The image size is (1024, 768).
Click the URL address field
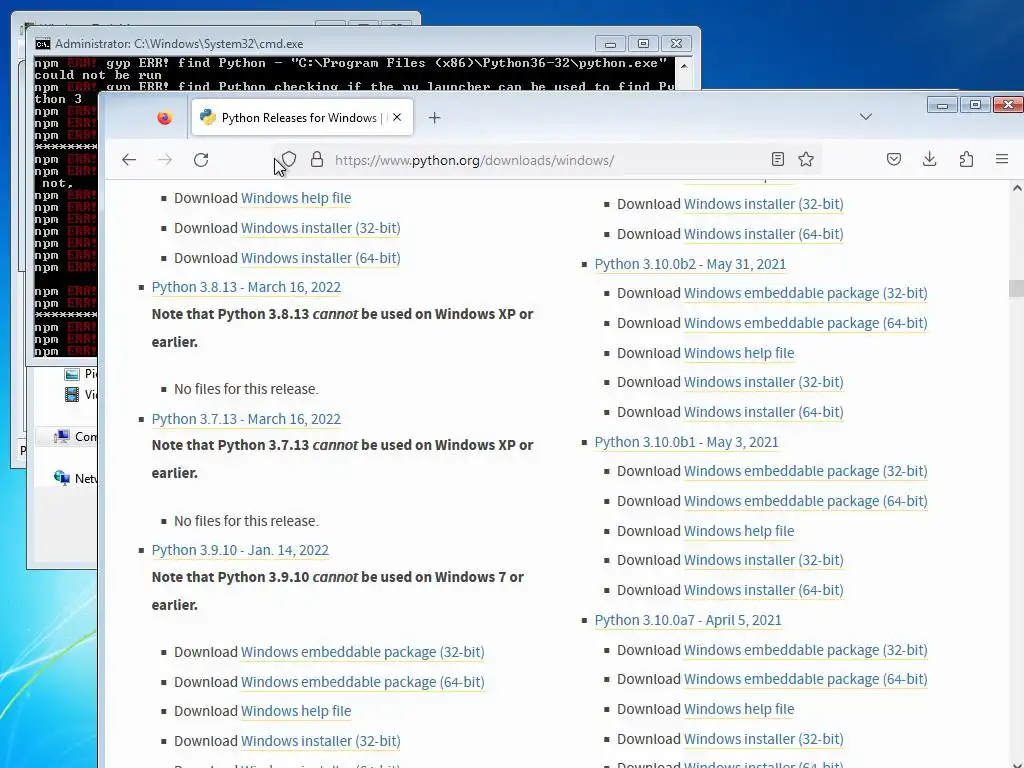click(x=549, y=160)
